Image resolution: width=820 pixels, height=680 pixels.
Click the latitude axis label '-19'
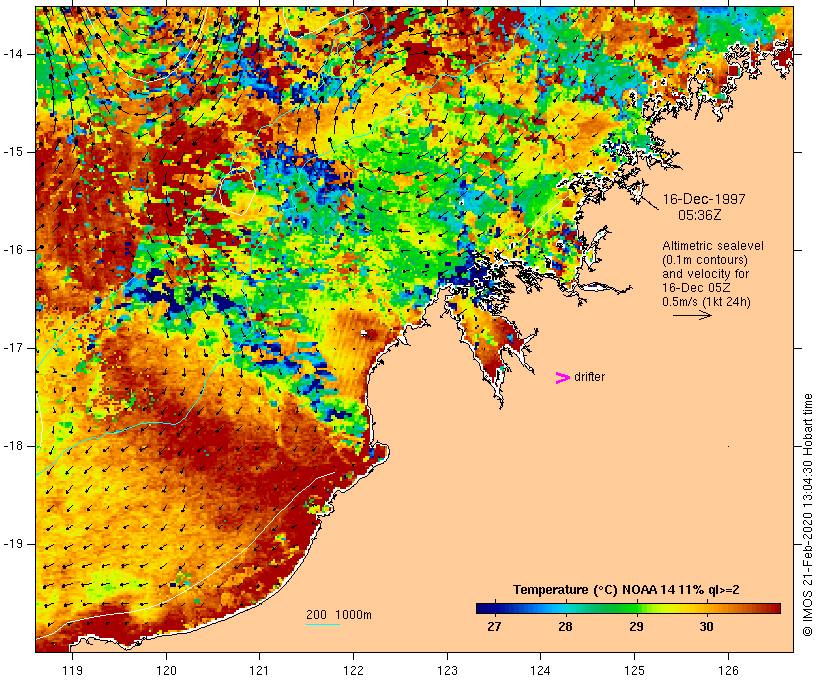(13, 544)
